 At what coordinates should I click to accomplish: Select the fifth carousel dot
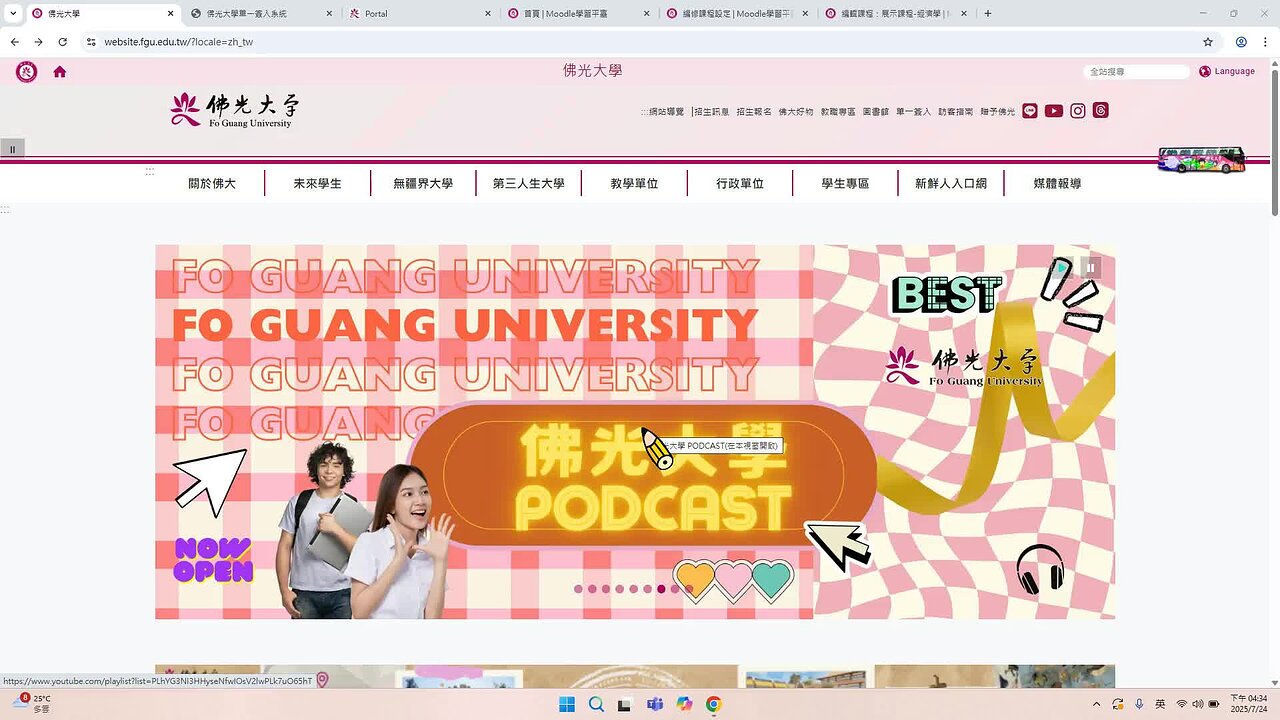pyautogui.click(x=634, y=589)
